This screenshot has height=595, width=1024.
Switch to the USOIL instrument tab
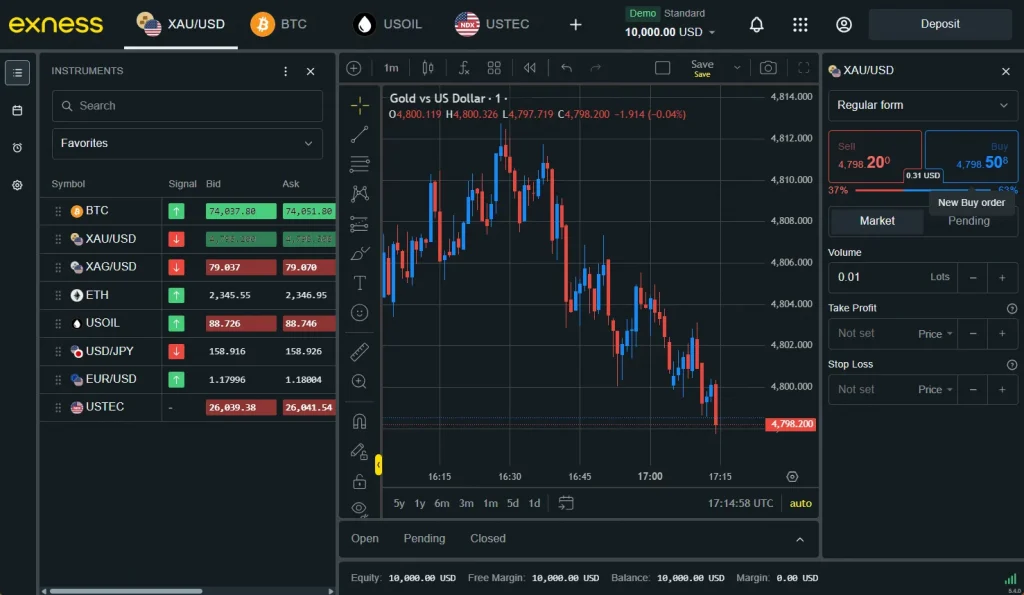tap(387, 24)
